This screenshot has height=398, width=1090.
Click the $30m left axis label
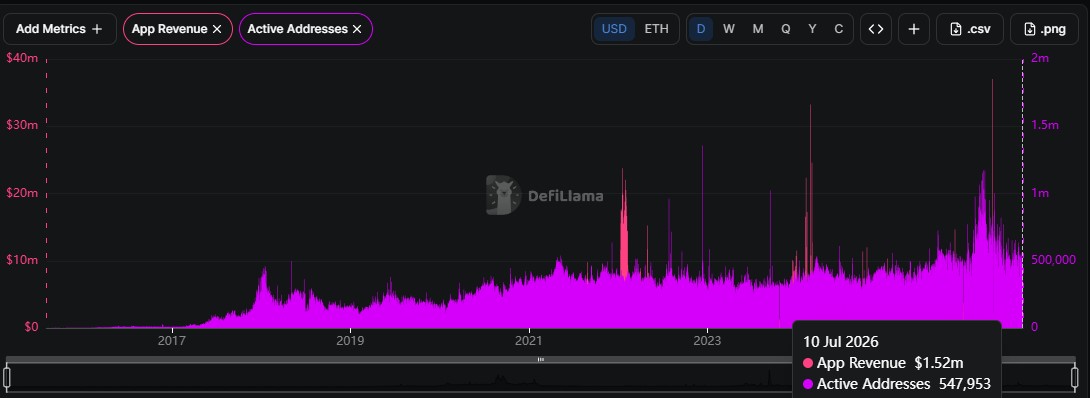pyautogui.click(x=22, y=126)
